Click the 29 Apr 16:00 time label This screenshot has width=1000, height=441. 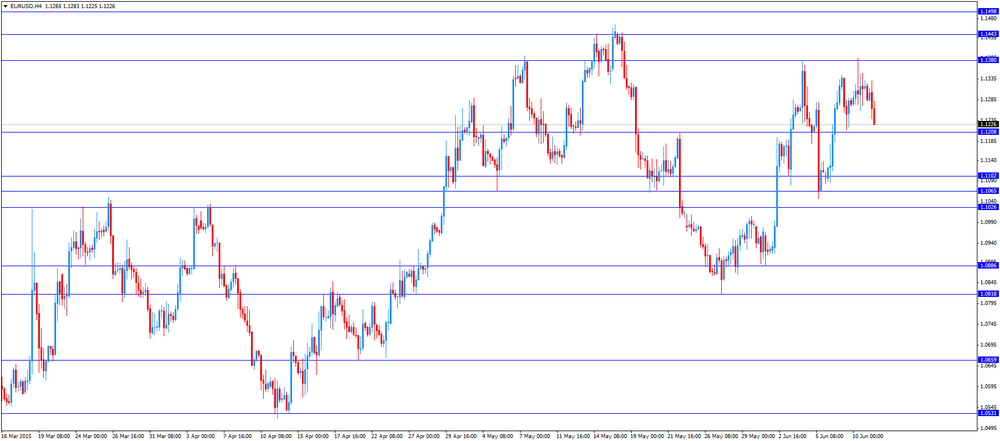461,436
